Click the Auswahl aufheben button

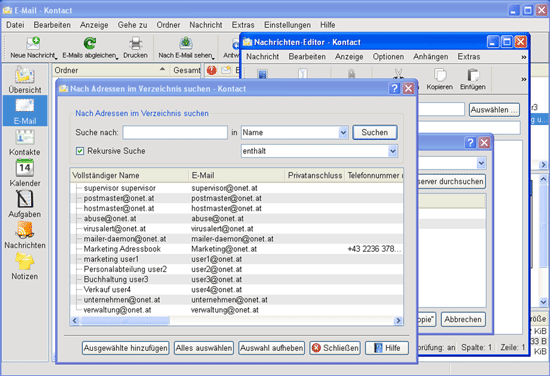click(271, 348)
